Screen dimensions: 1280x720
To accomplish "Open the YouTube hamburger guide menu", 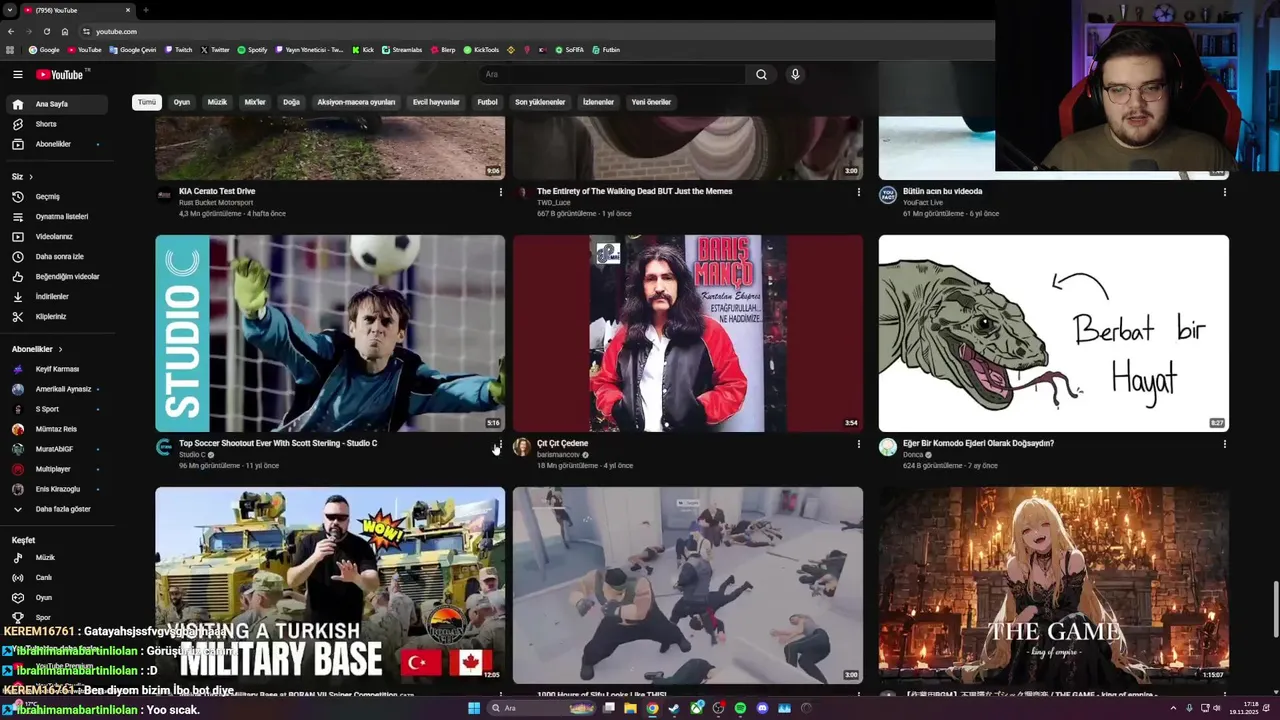I will point(17,75).
